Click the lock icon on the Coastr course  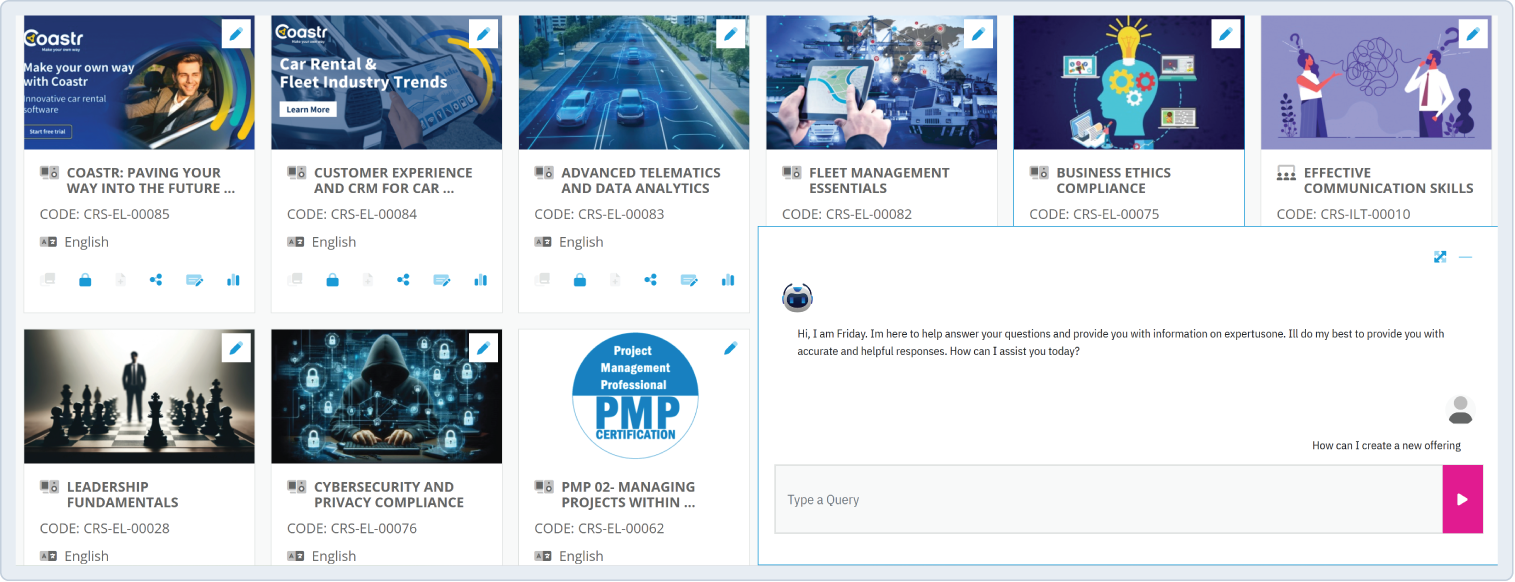tap(85, 280)
